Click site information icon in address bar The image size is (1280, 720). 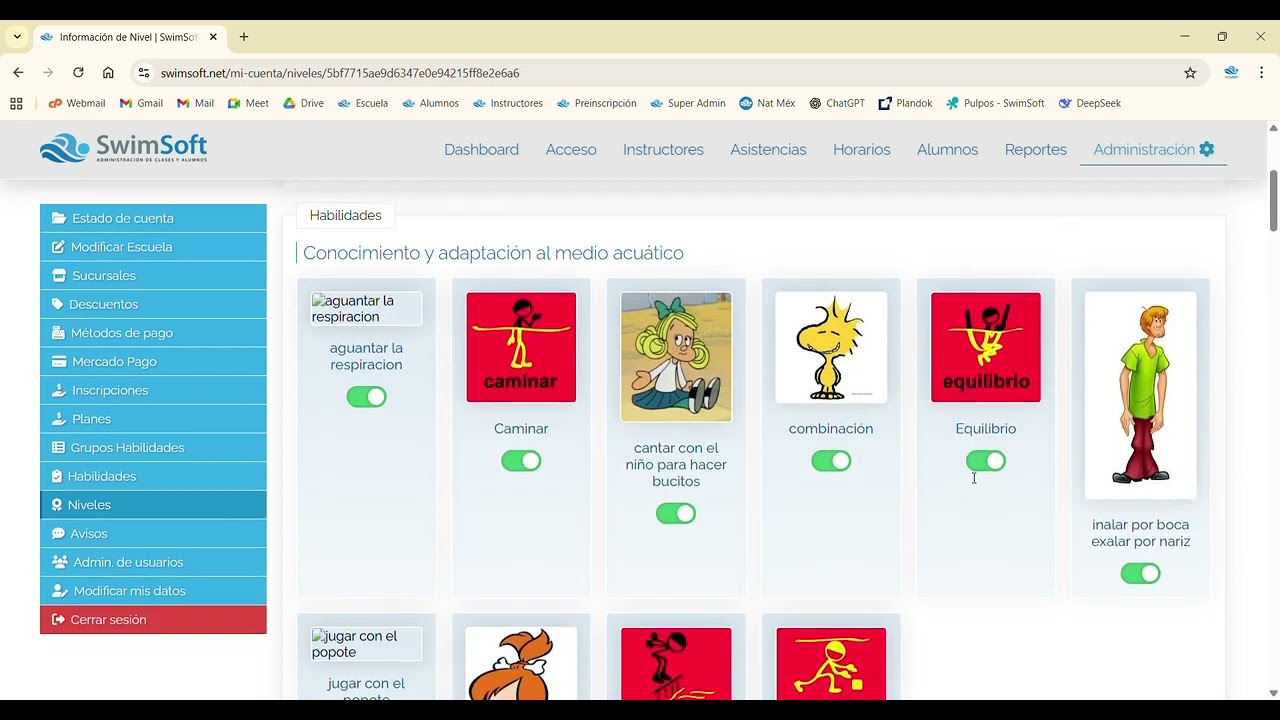click(x=144, y=73)
